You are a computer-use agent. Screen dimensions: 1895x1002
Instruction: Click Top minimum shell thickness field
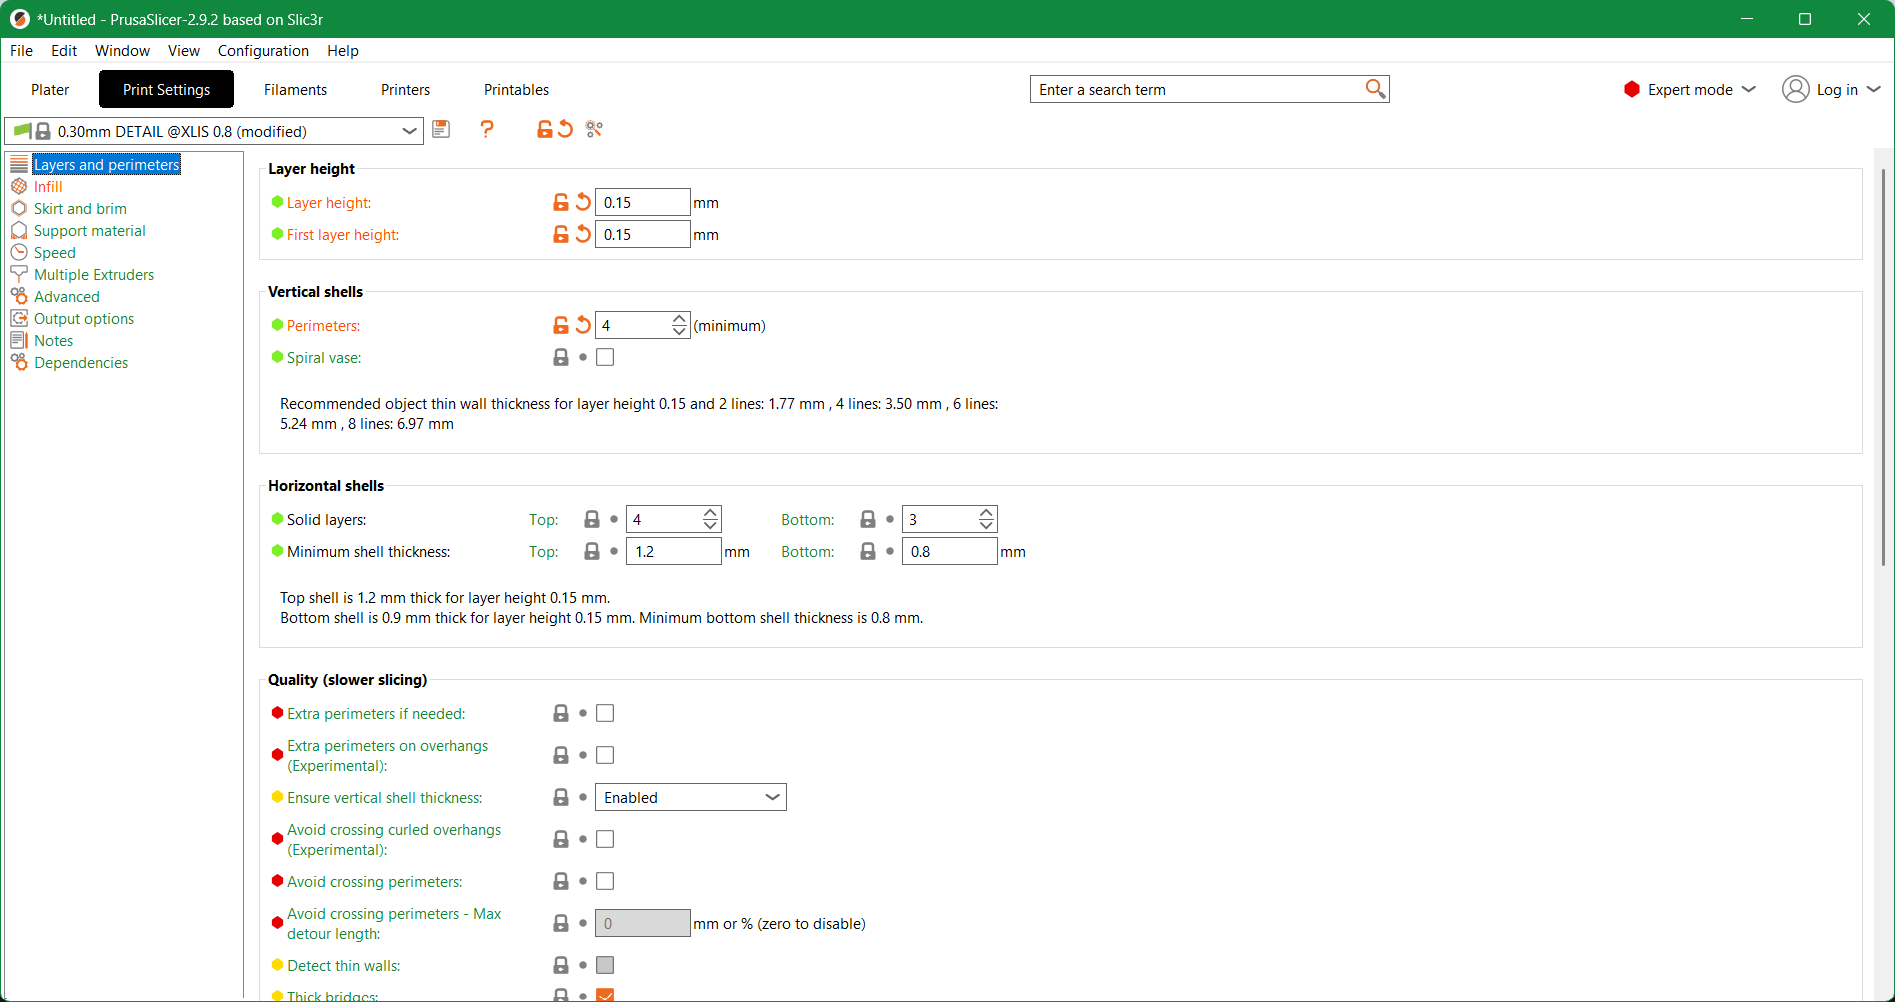[x=674, y=551]
